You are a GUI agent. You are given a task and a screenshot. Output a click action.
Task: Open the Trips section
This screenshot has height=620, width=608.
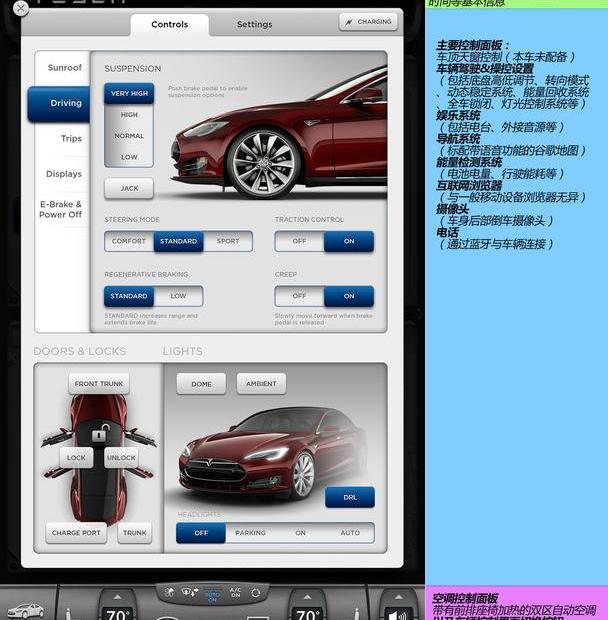(x=71, y=138)
